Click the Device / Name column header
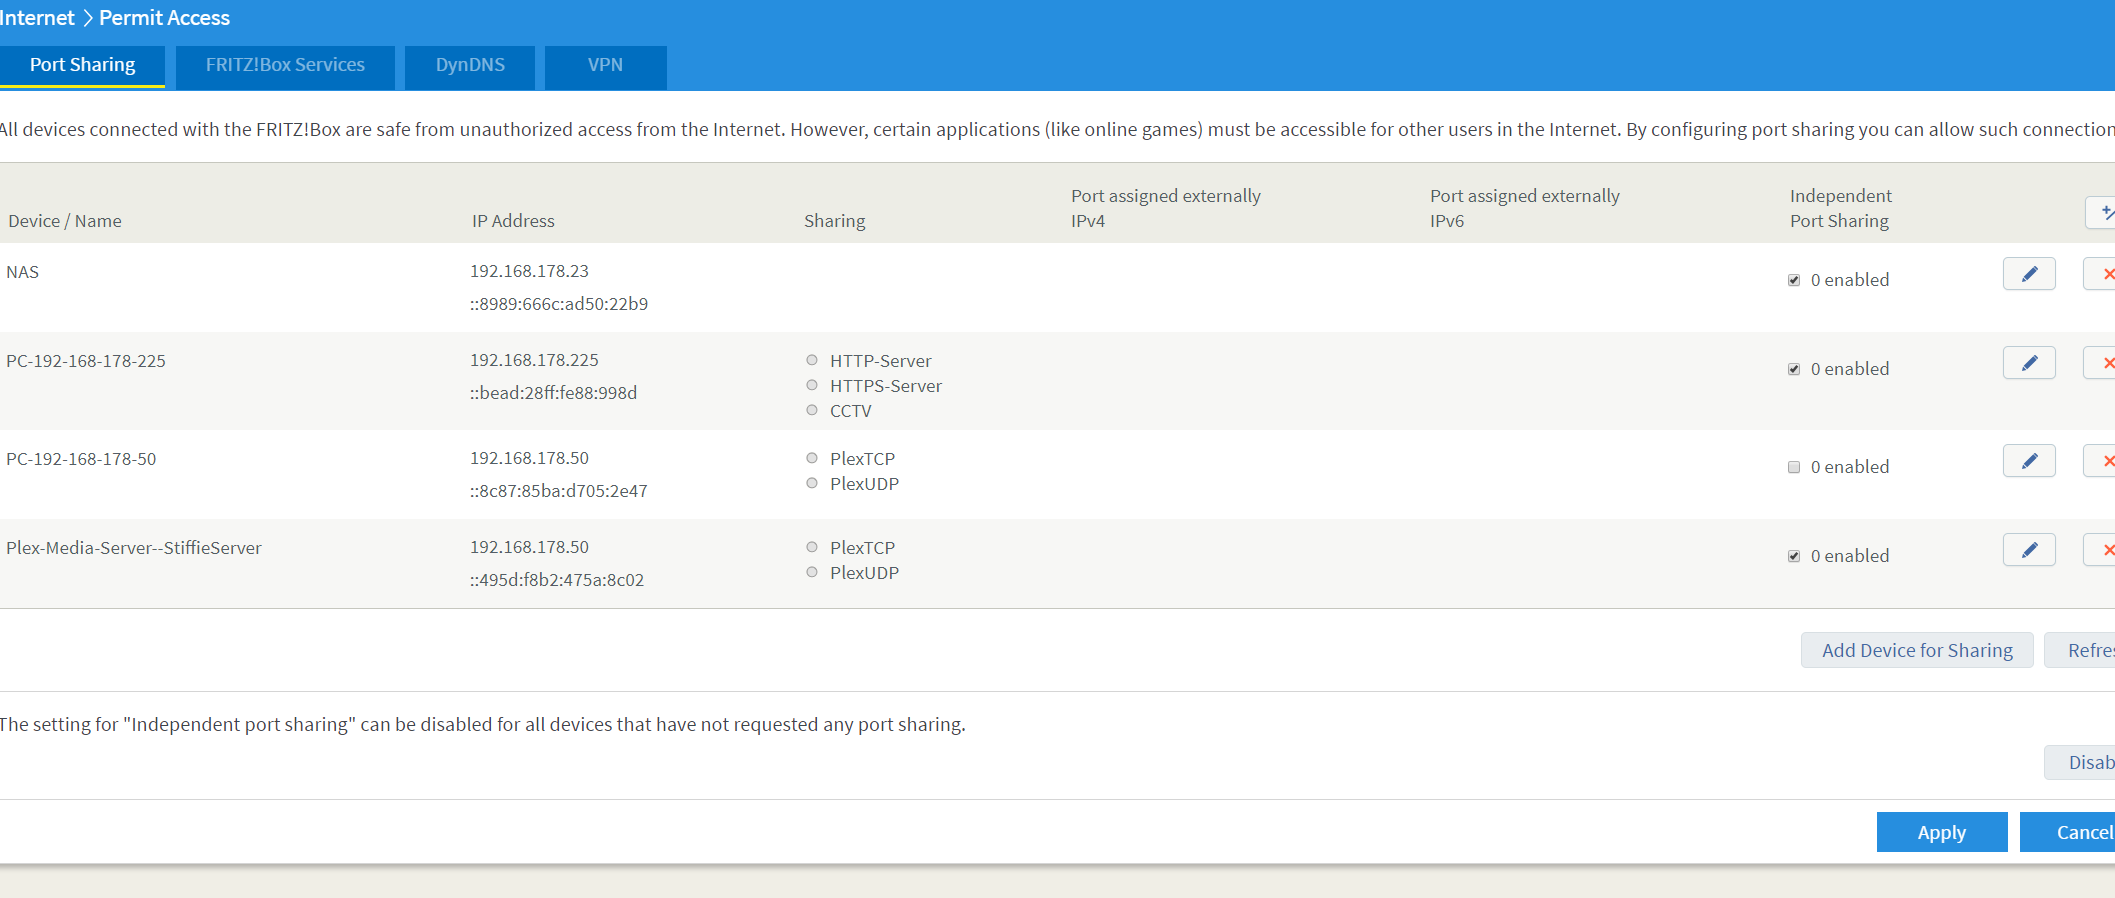2115x898 pixels. click(x=65, y=221)
